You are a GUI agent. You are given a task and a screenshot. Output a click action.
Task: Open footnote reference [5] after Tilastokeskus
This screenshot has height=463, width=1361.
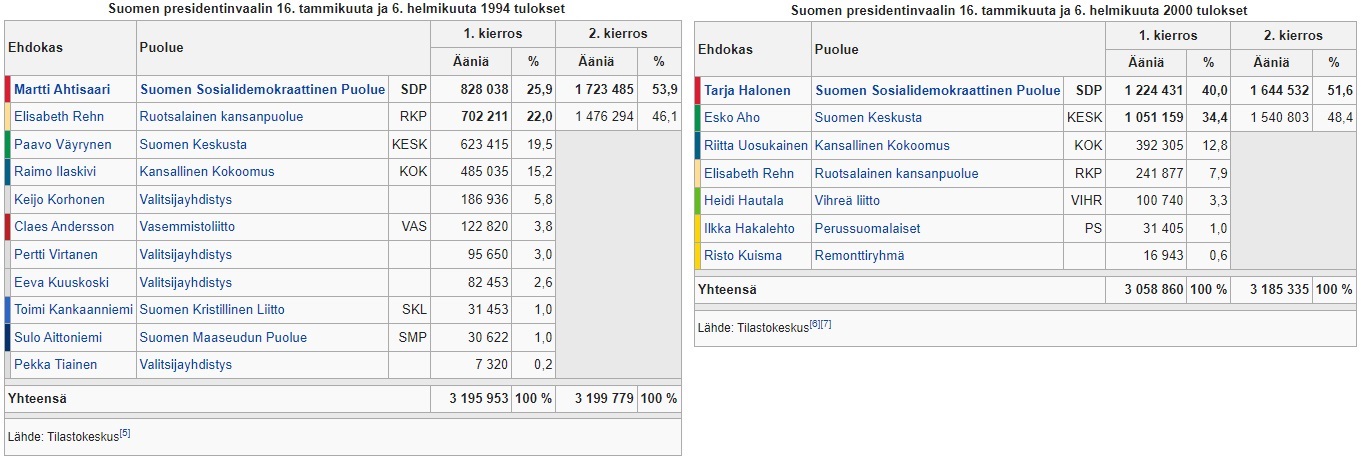[125, 434]
